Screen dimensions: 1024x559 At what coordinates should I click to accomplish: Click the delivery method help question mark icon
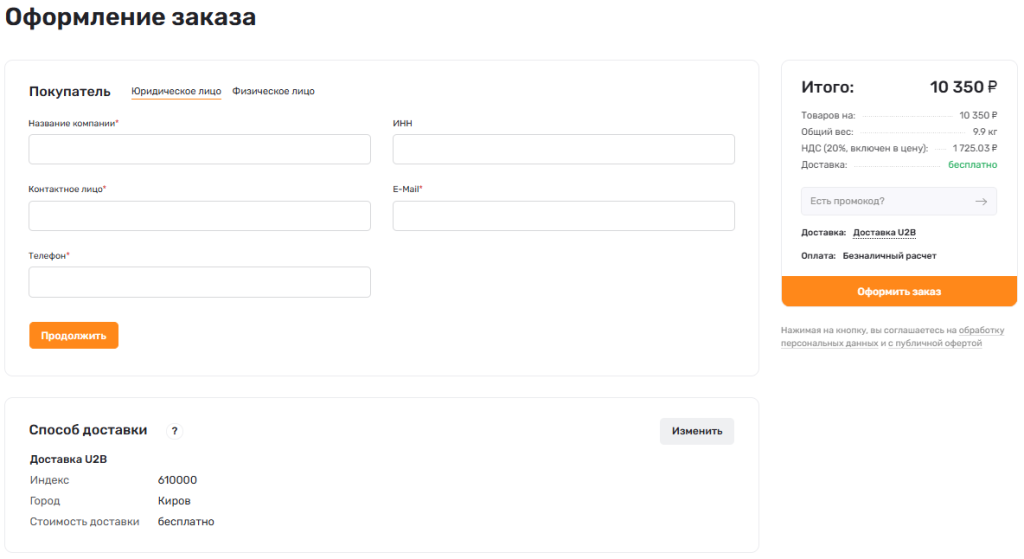click(x=174, y=431)
